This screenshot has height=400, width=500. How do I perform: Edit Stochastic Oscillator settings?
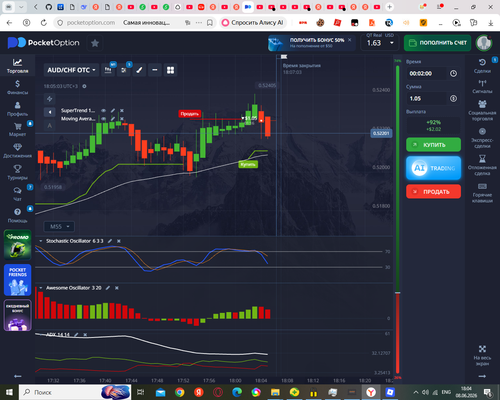pyautogui.click(x=110, y=241)
